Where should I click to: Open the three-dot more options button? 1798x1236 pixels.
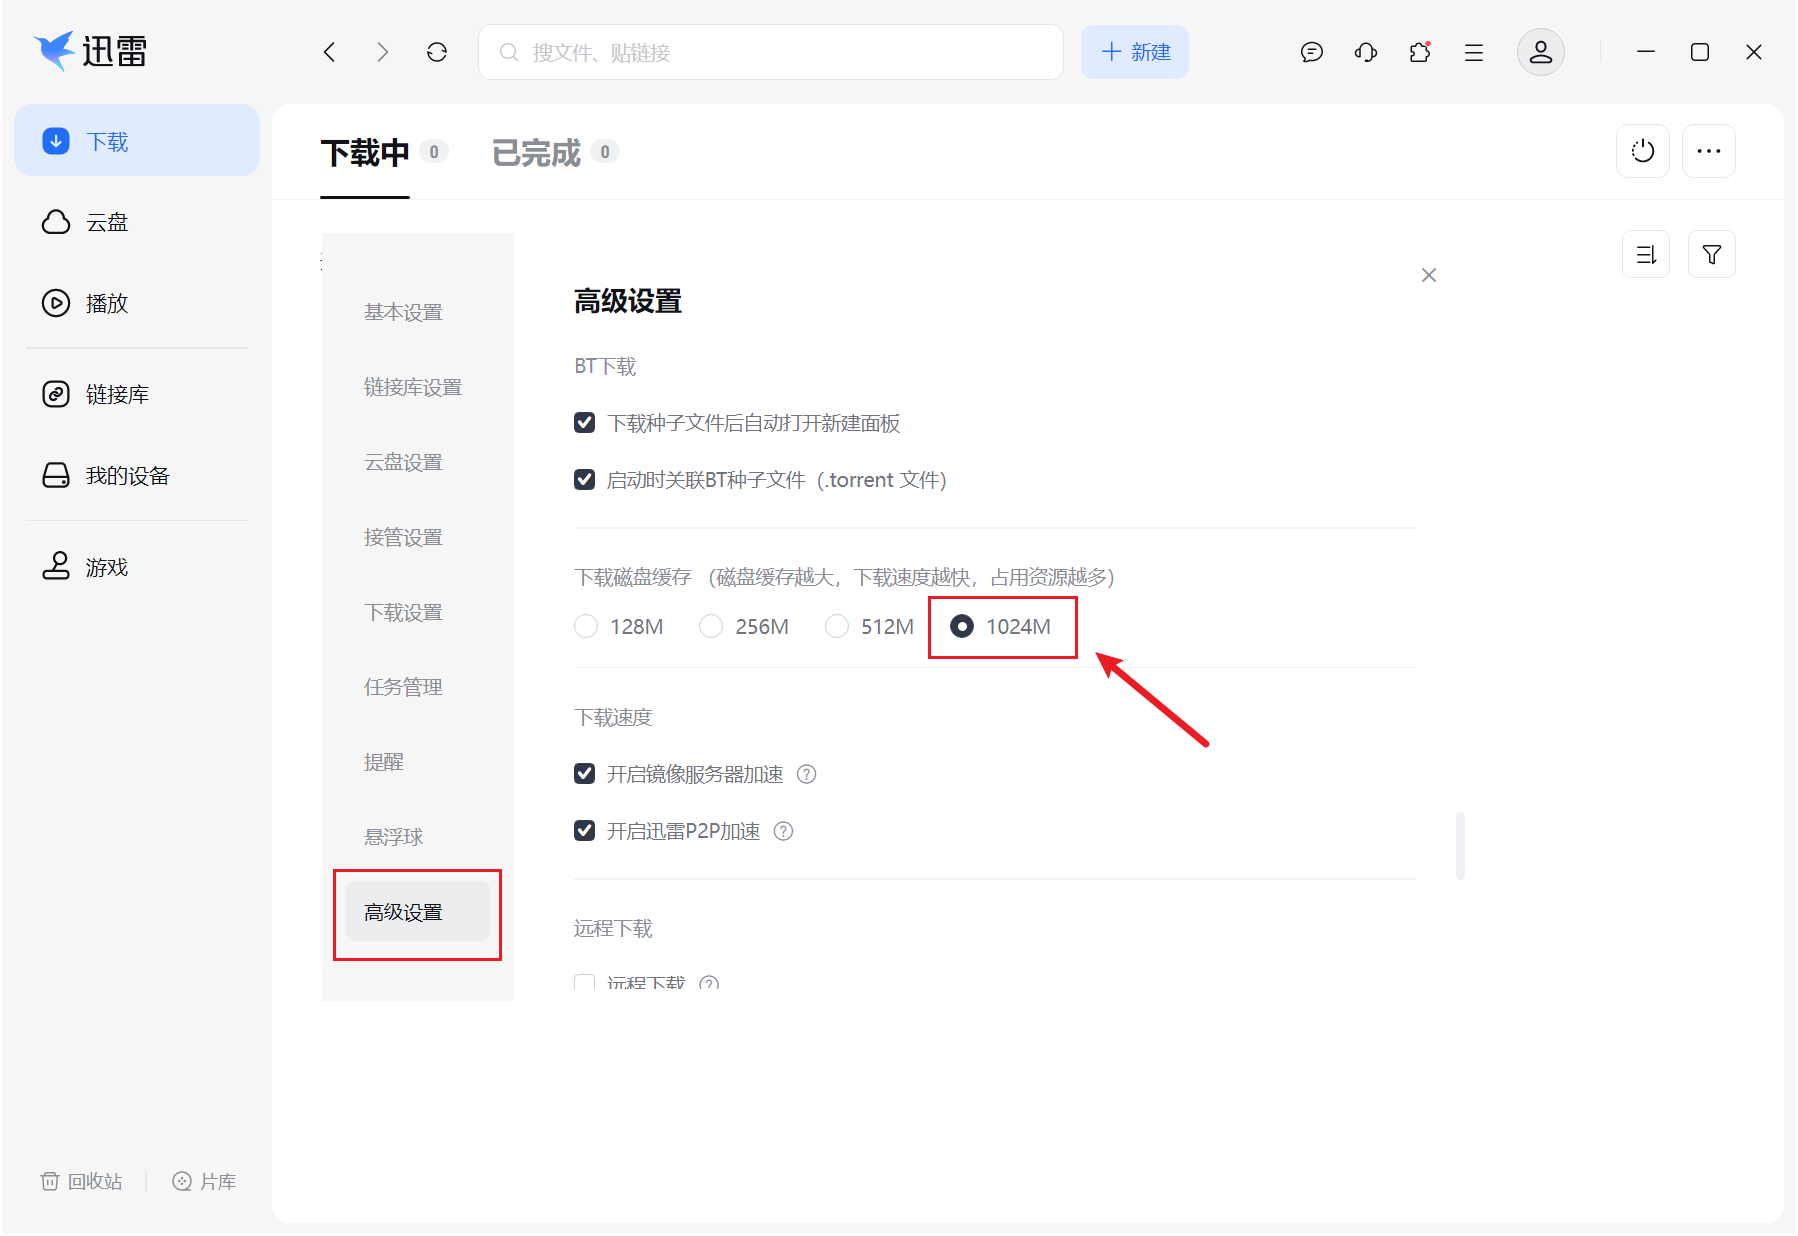point(1709,151)
